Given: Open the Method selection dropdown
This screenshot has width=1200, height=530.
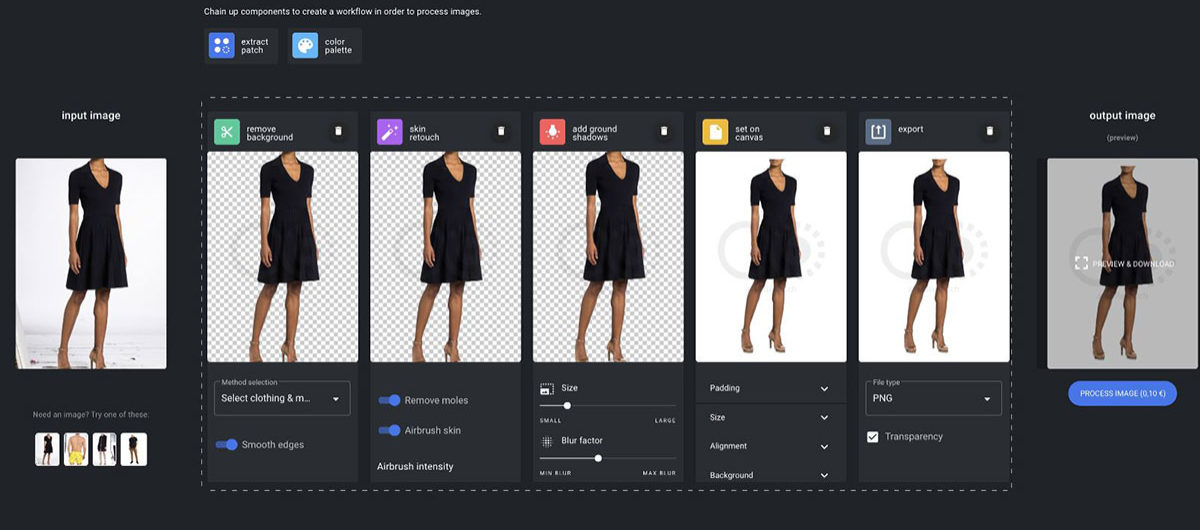Looking at the screenshot, I should pos(282,398).
